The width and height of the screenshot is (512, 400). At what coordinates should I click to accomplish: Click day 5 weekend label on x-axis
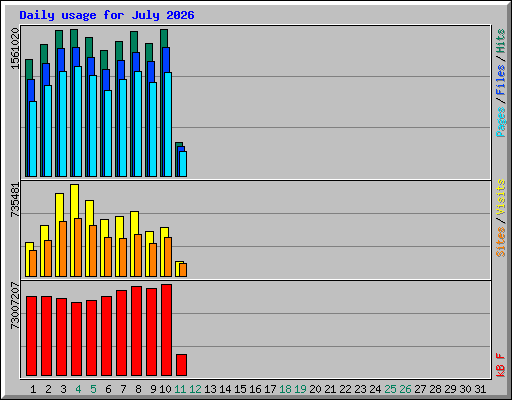tap(93, 389)
